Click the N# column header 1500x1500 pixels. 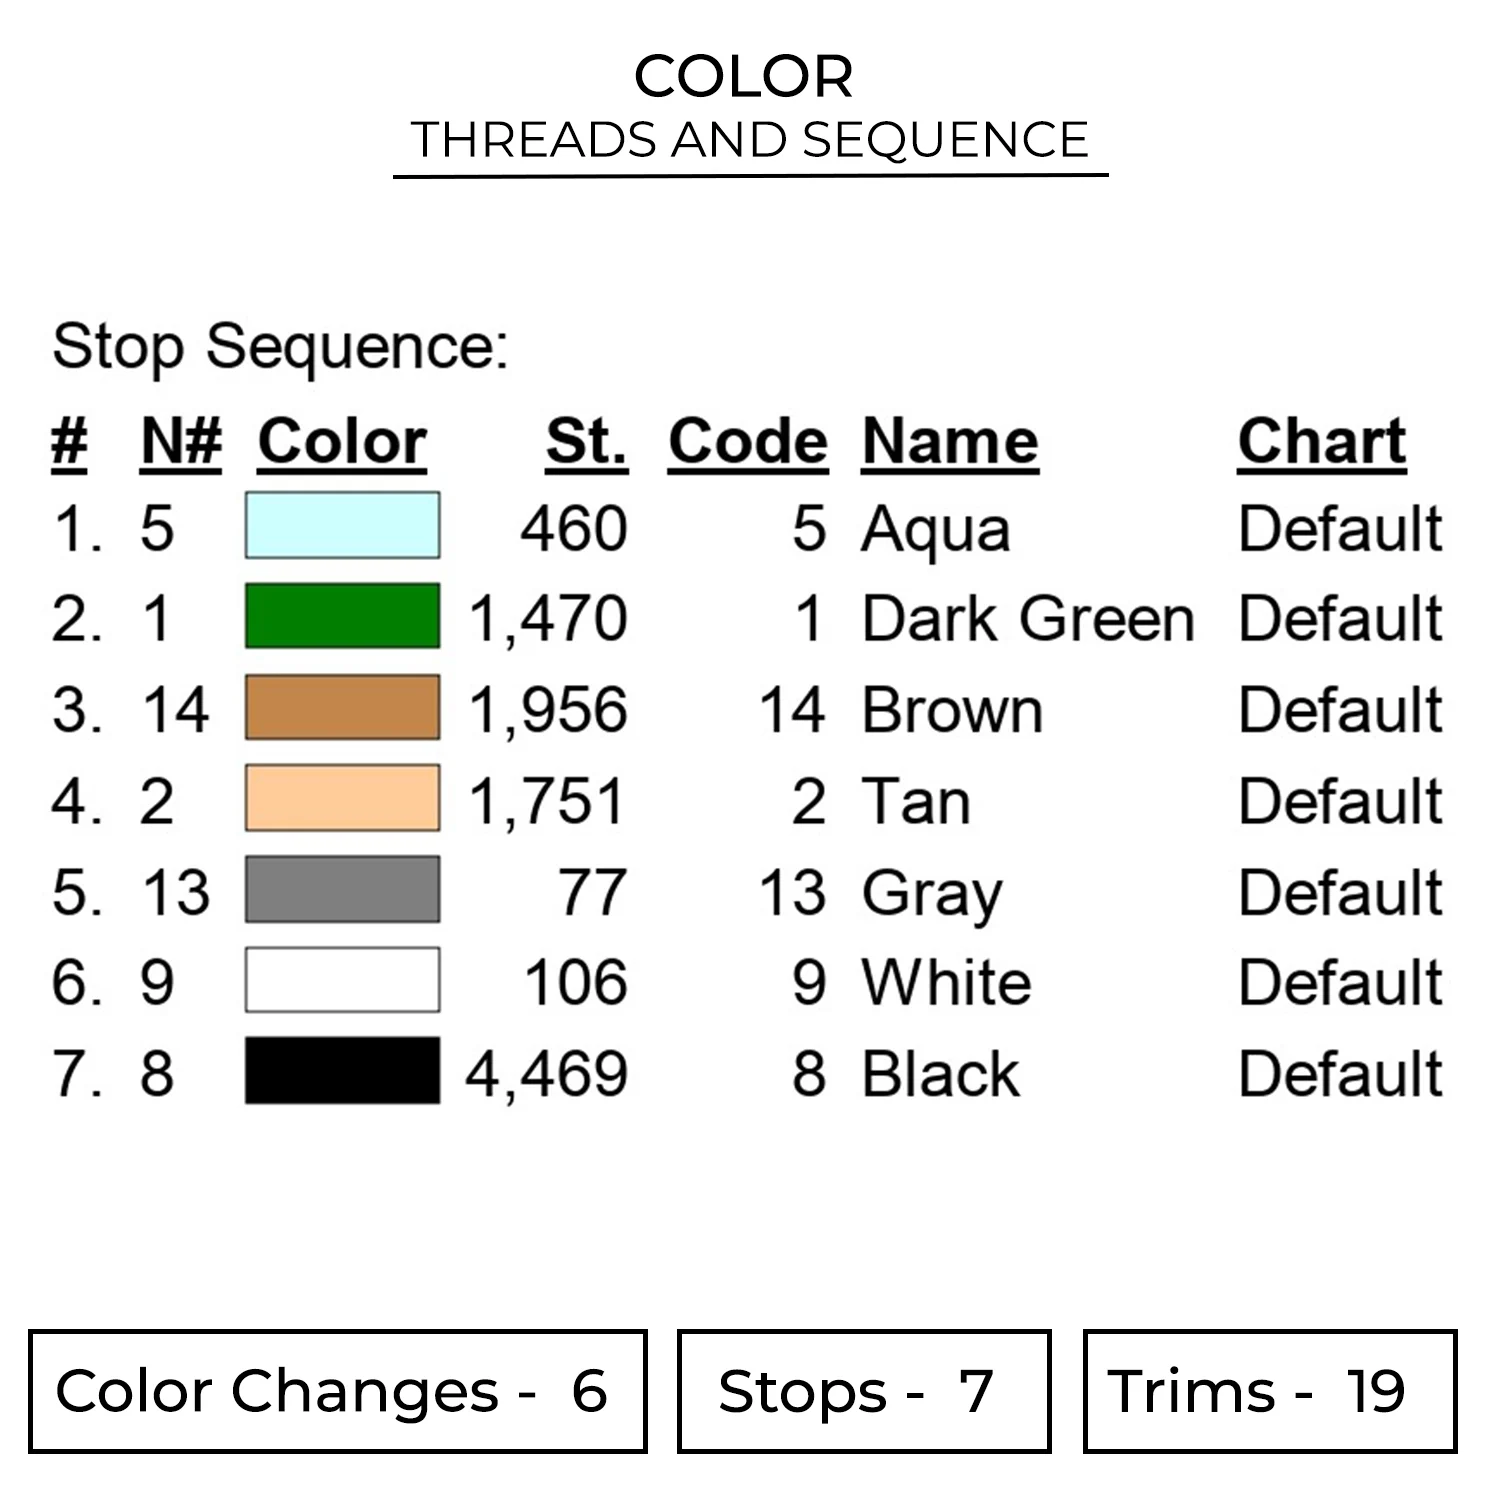181,441
